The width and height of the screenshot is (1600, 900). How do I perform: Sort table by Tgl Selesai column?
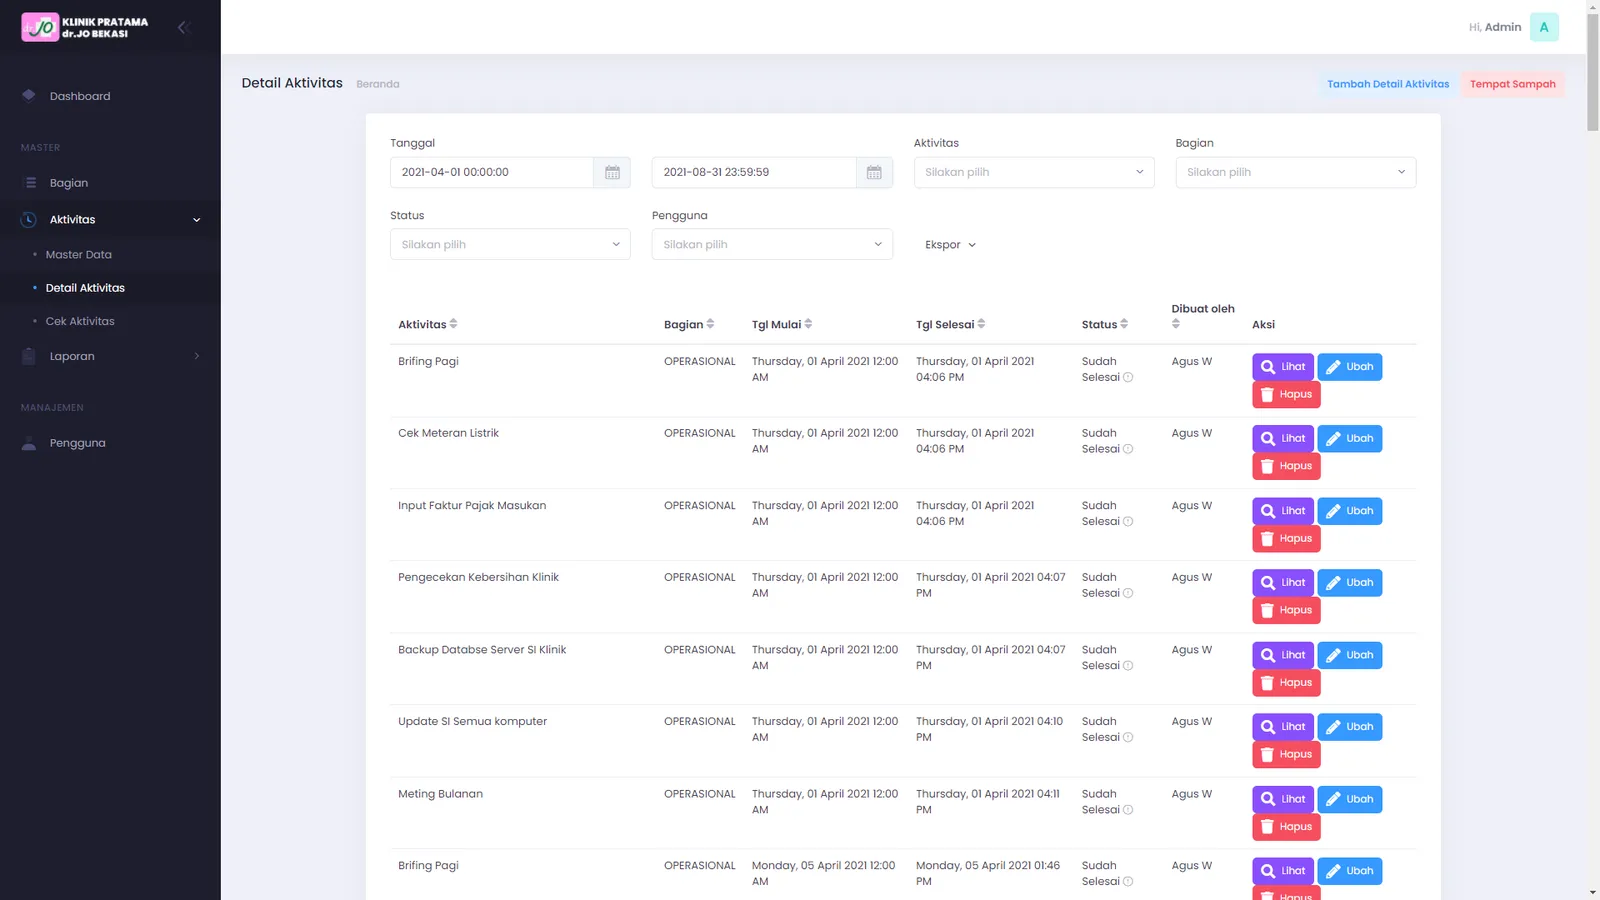point(981,324)
